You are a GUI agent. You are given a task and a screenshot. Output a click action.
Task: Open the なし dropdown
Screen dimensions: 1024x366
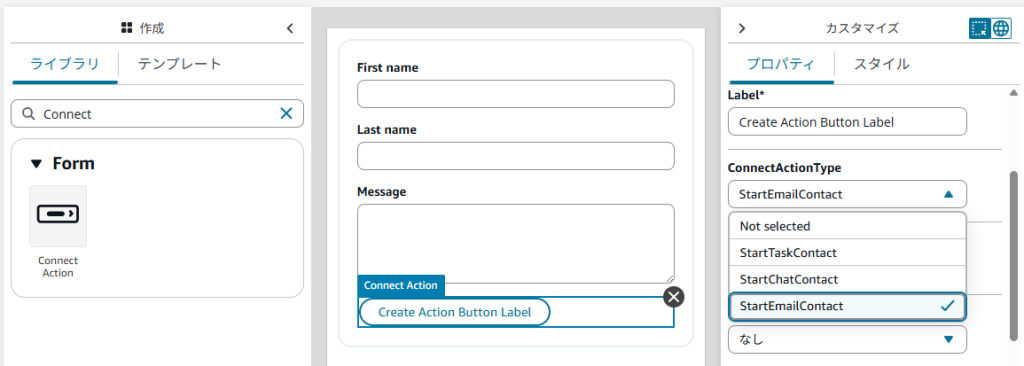(847, 339)
